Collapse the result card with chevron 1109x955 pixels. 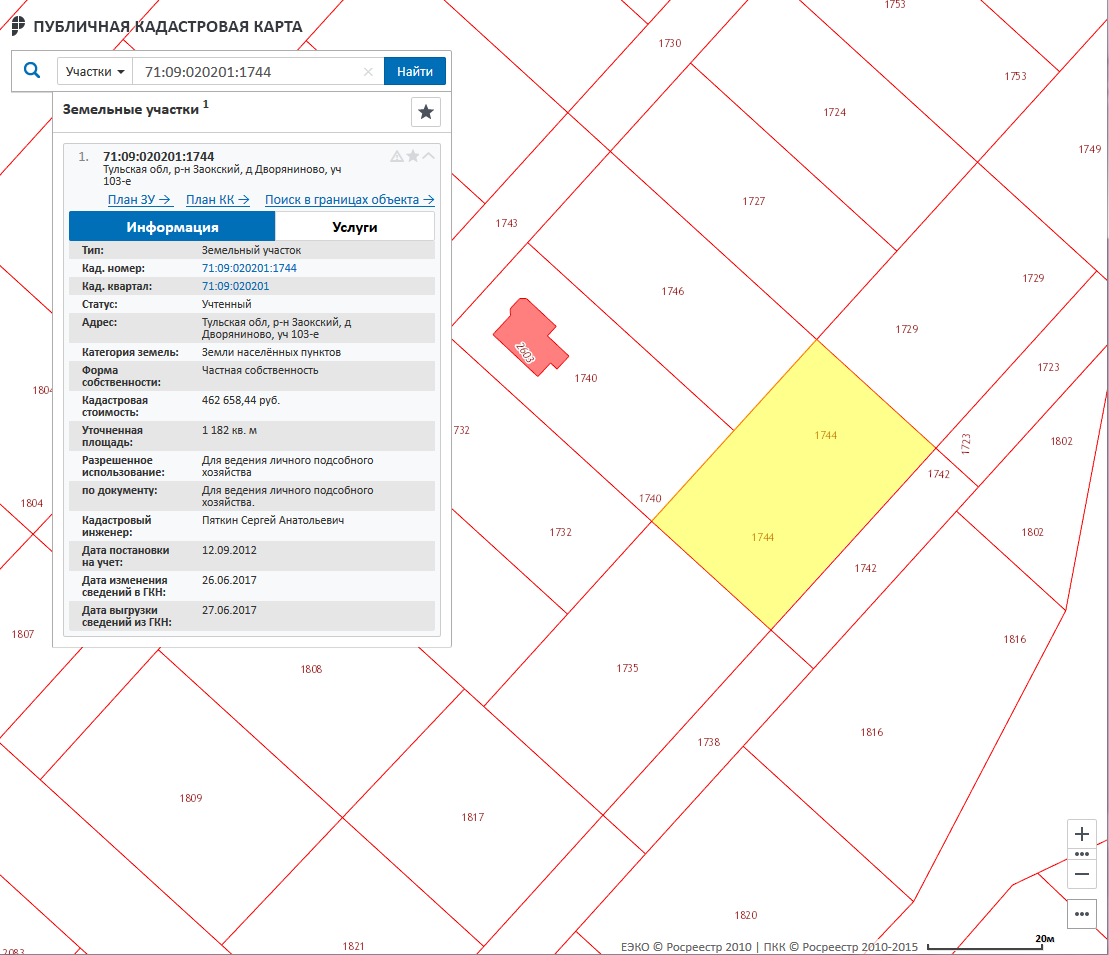point(429,156)
